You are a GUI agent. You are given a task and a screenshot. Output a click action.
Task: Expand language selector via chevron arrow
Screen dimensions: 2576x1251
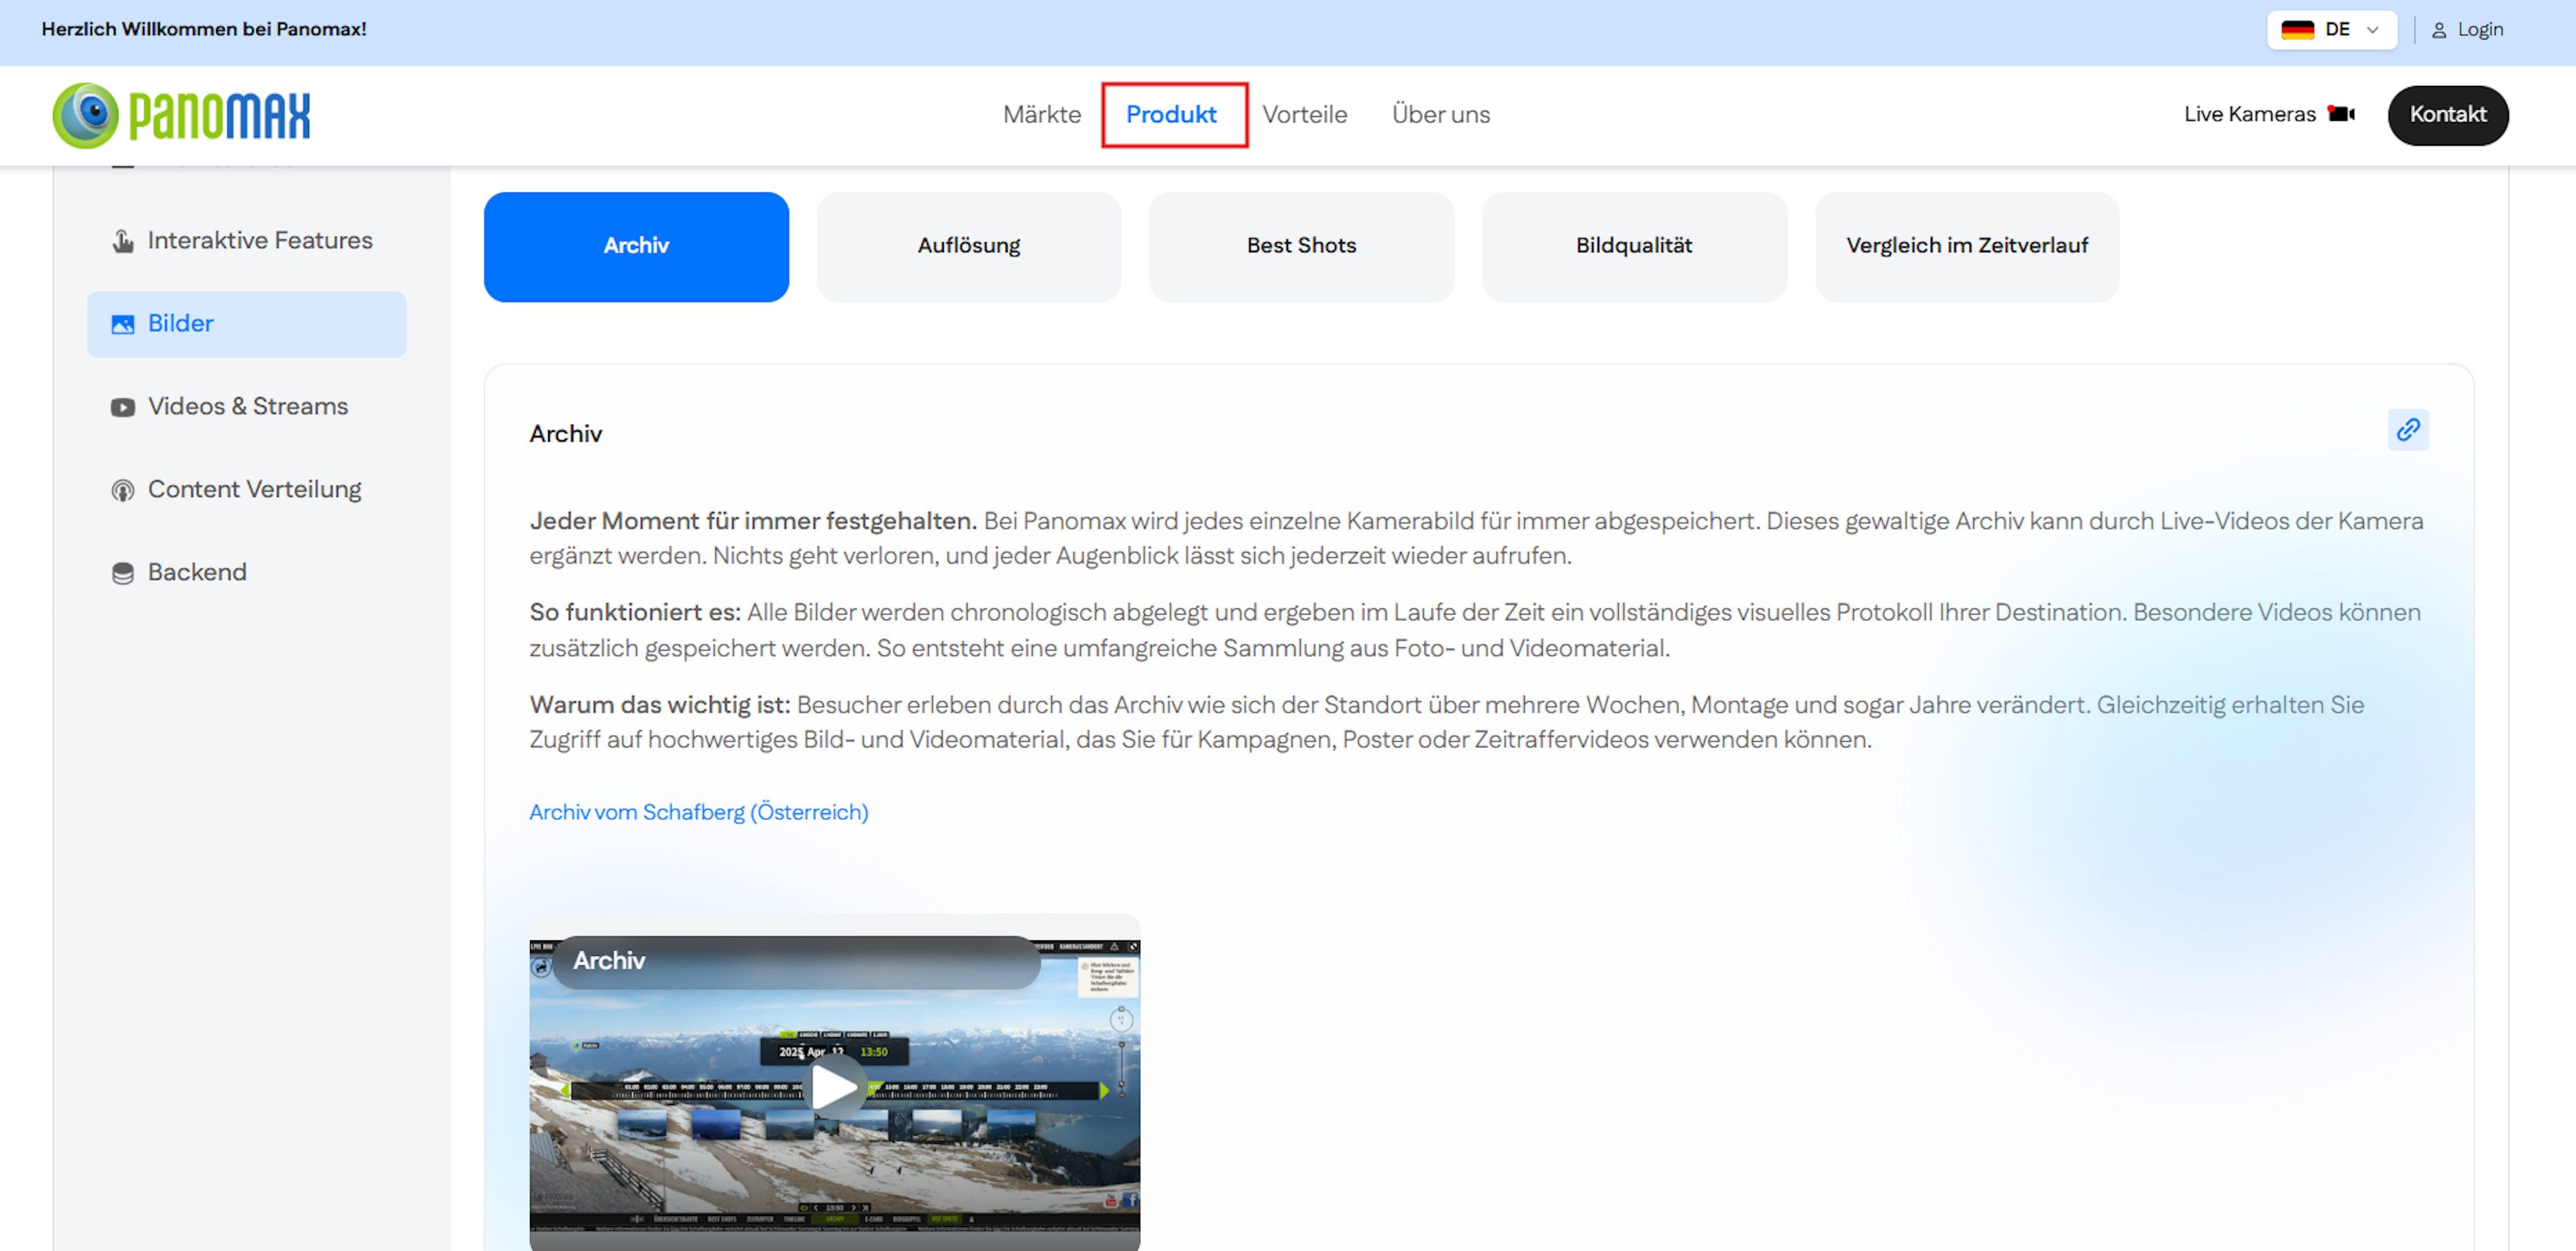[2372, 30]
